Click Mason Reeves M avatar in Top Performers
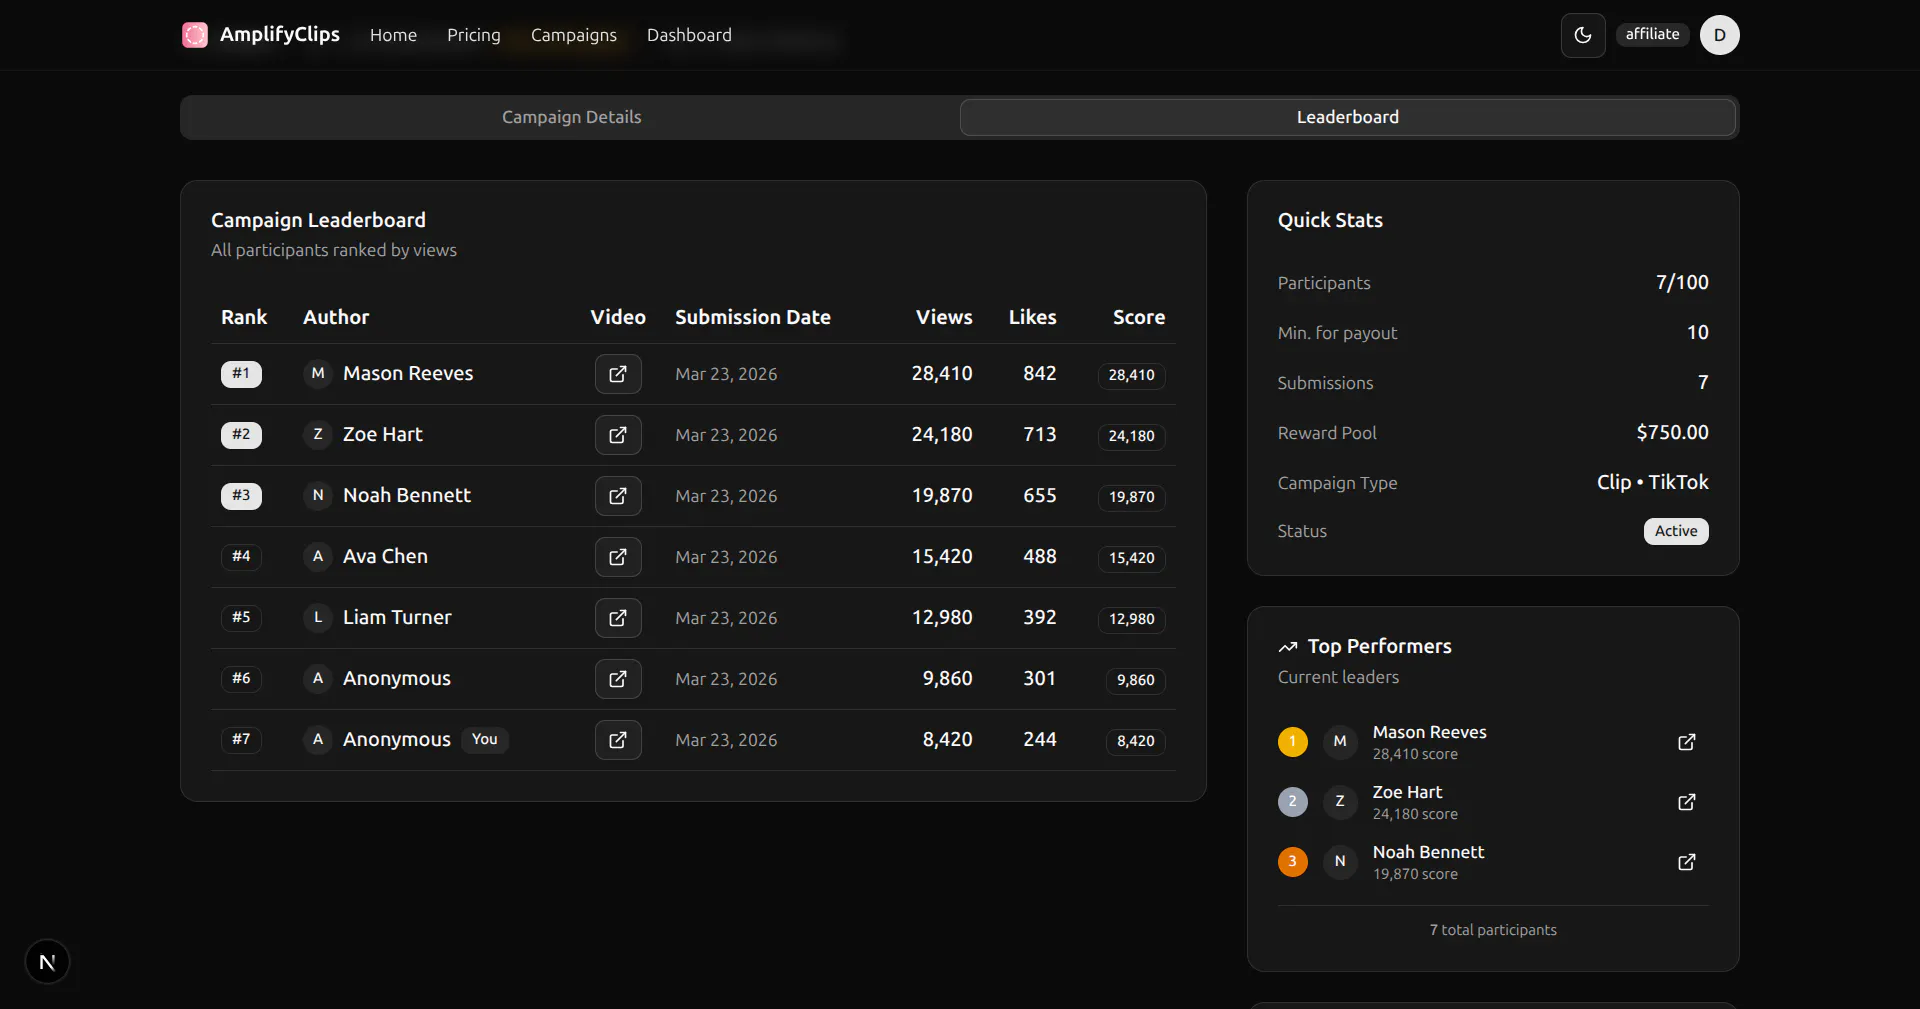The width and height of the screenshot is (1920, 1009). click(x=1340, y=742)
